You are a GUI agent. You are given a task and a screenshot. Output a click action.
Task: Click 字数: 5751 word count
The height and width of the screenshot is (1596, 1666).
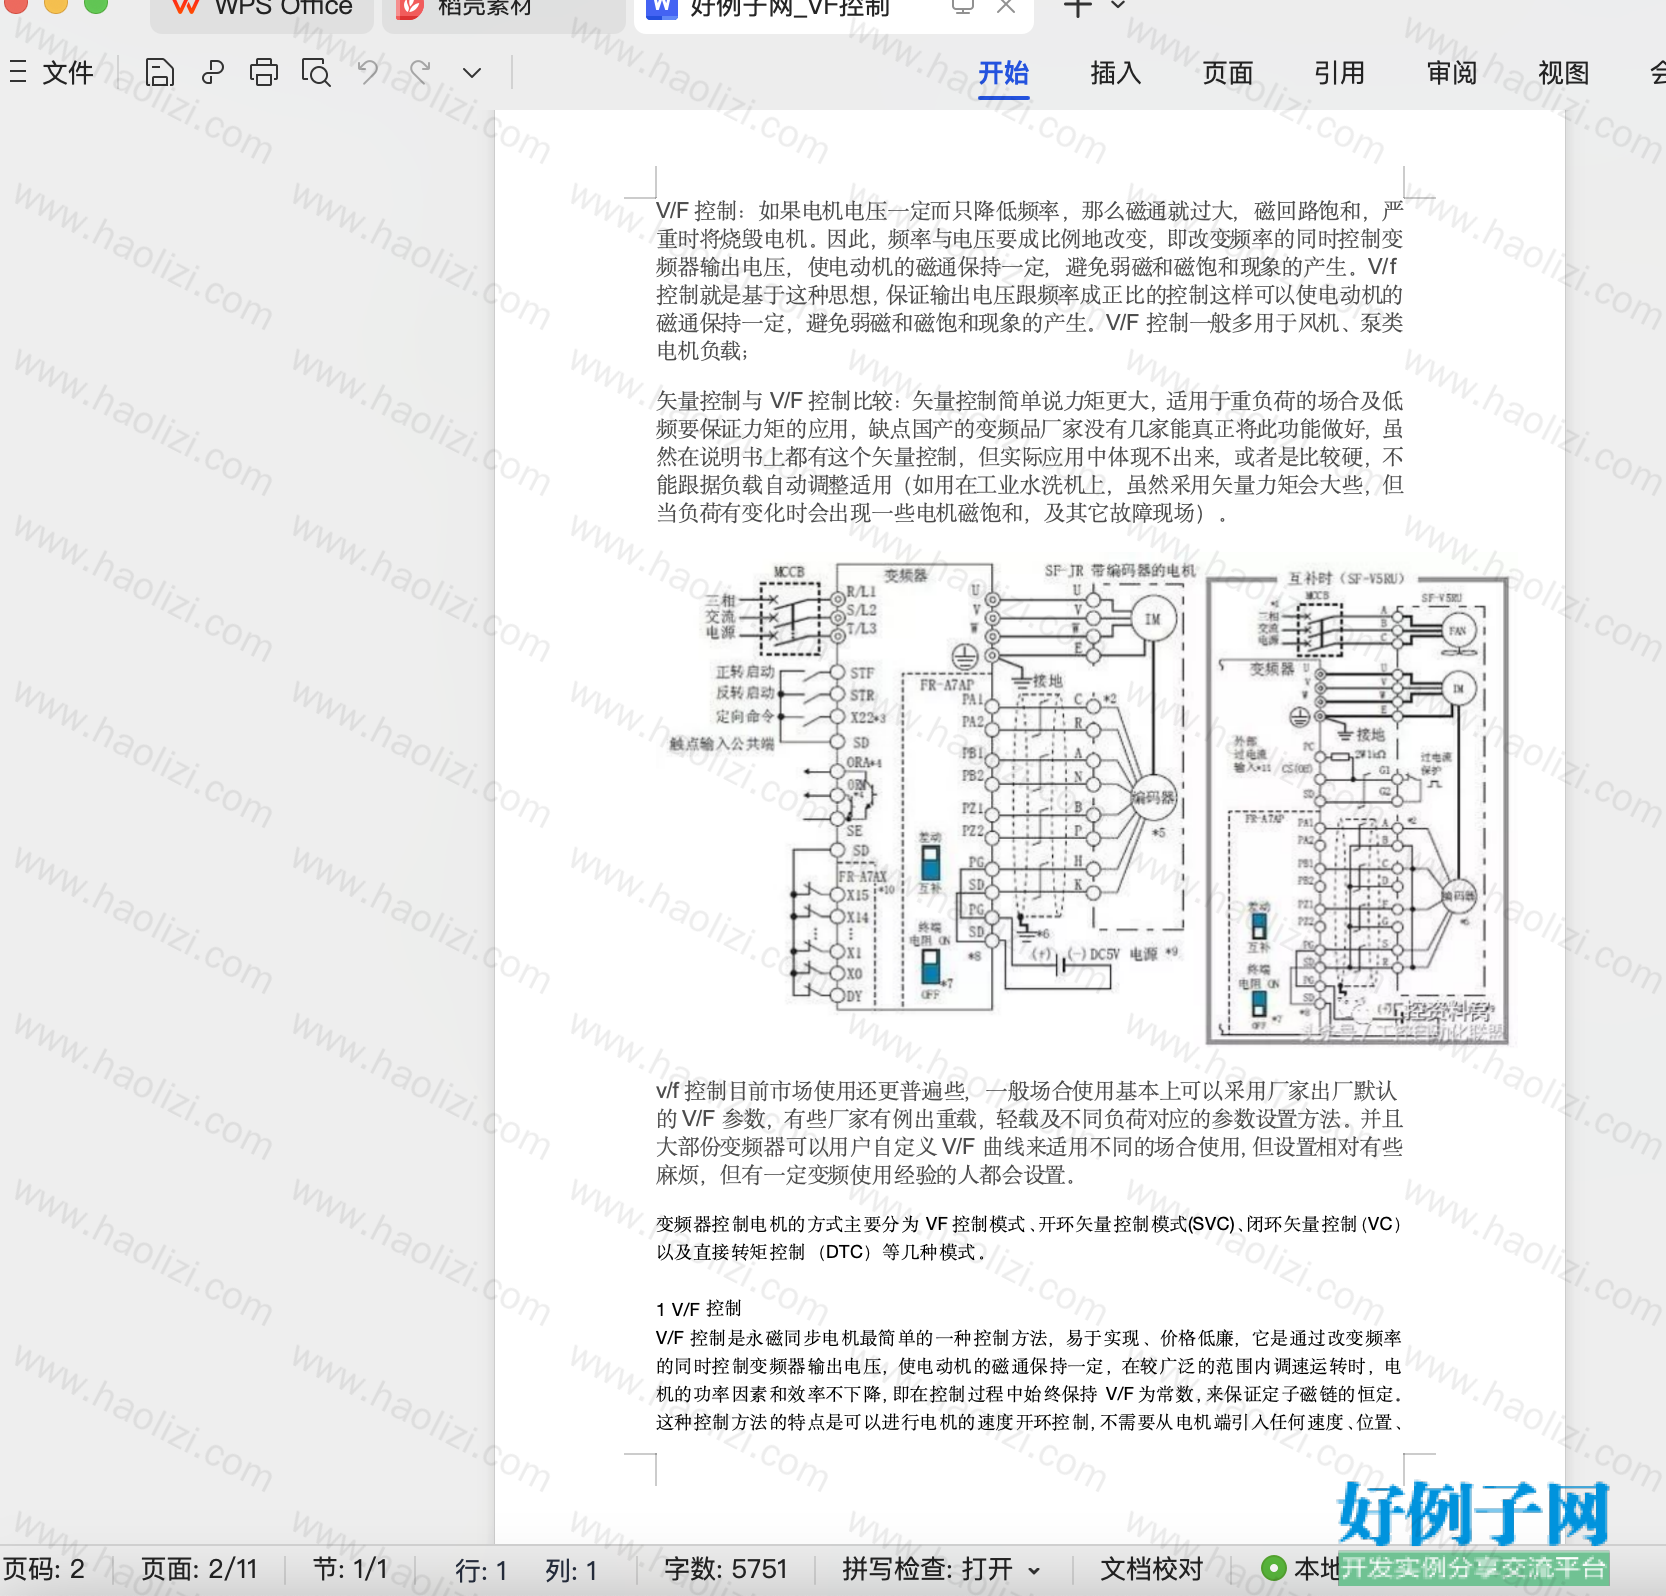(x=726, y=1569)
